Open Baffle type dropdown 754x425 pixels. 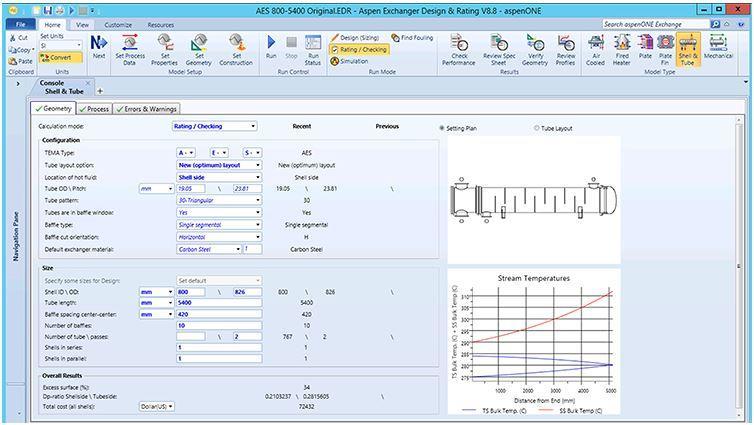pyautogui.click(x=219, y=225)
